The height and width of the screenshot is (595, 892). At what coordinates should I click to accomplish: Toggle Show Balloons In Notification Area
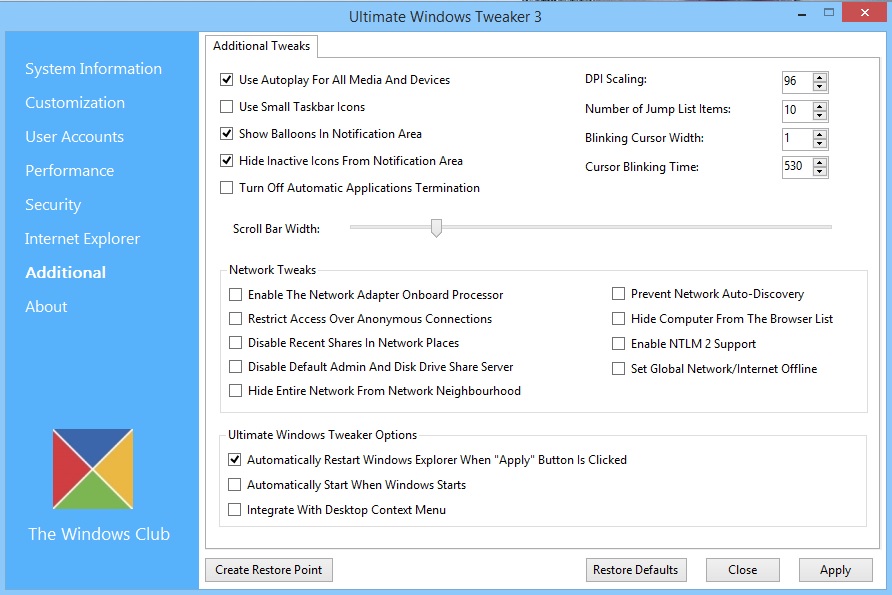click(x=226, y=134)
